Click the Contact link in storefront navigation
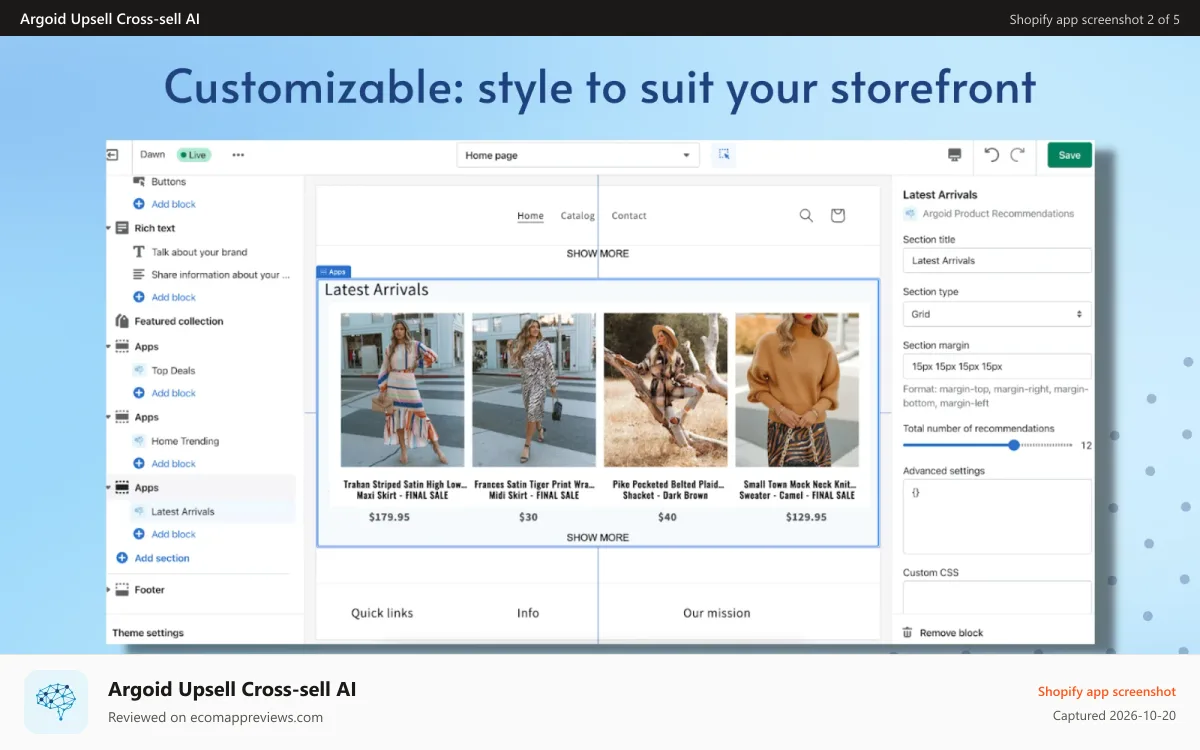The image size is (1200, 750). (629, 215)
